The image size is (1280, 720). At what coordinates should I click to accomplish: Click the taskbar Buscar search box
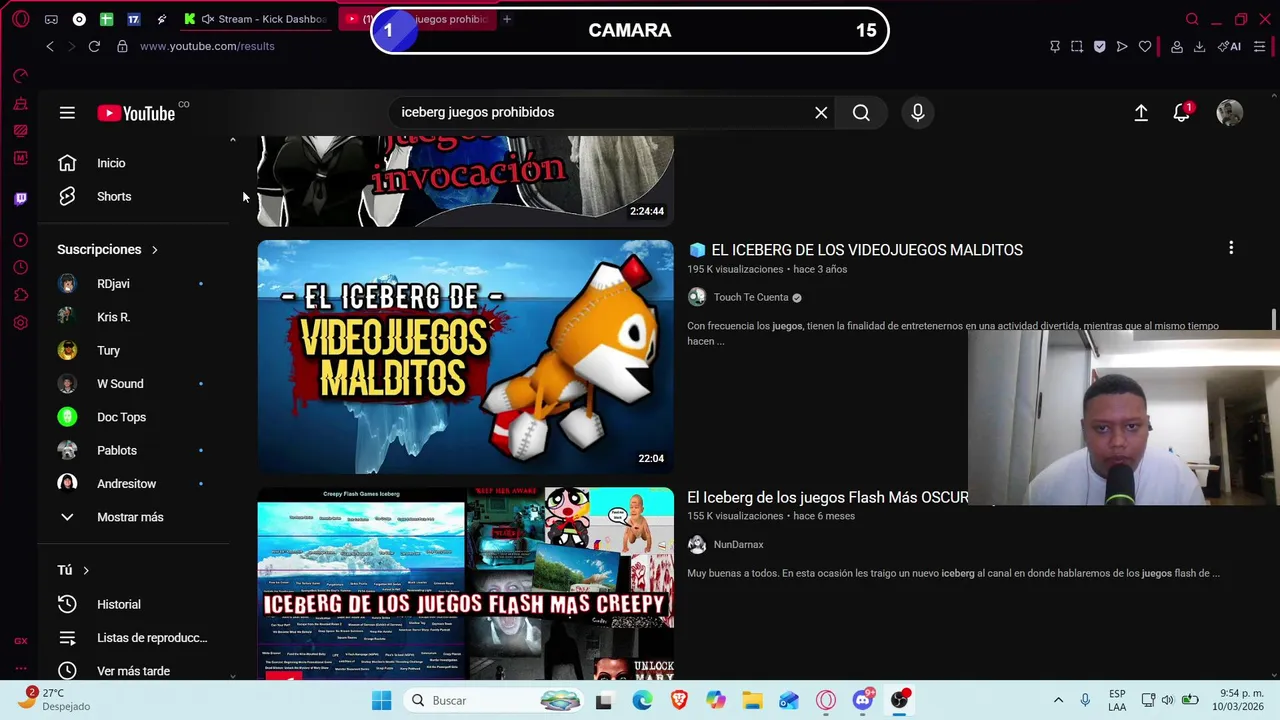494,701
